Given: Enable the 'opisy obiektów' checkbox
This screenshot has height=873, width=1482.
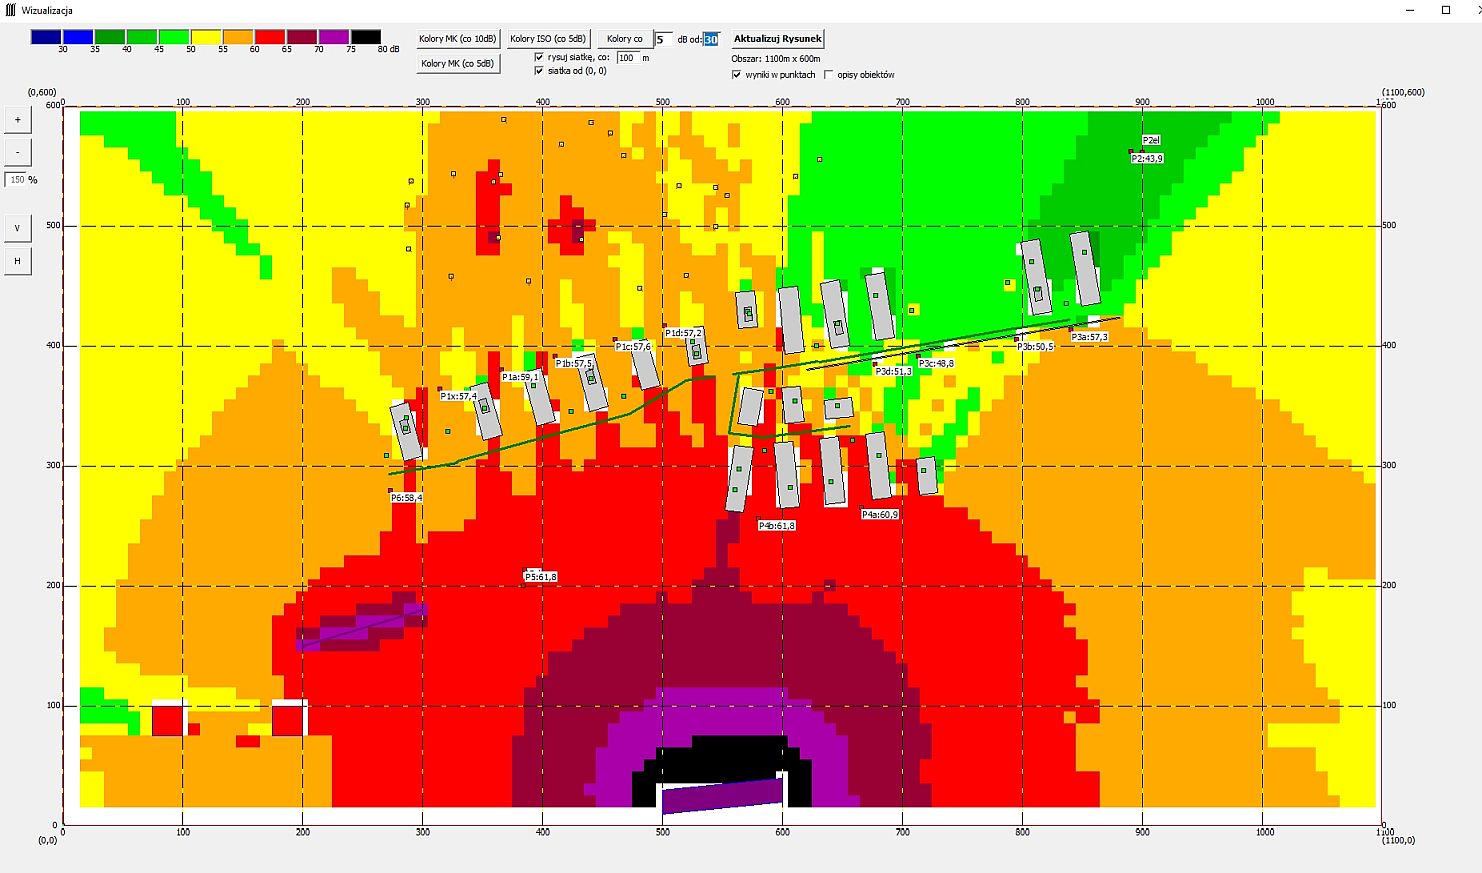Looking at the screenshot, I should tap(828, 75).
